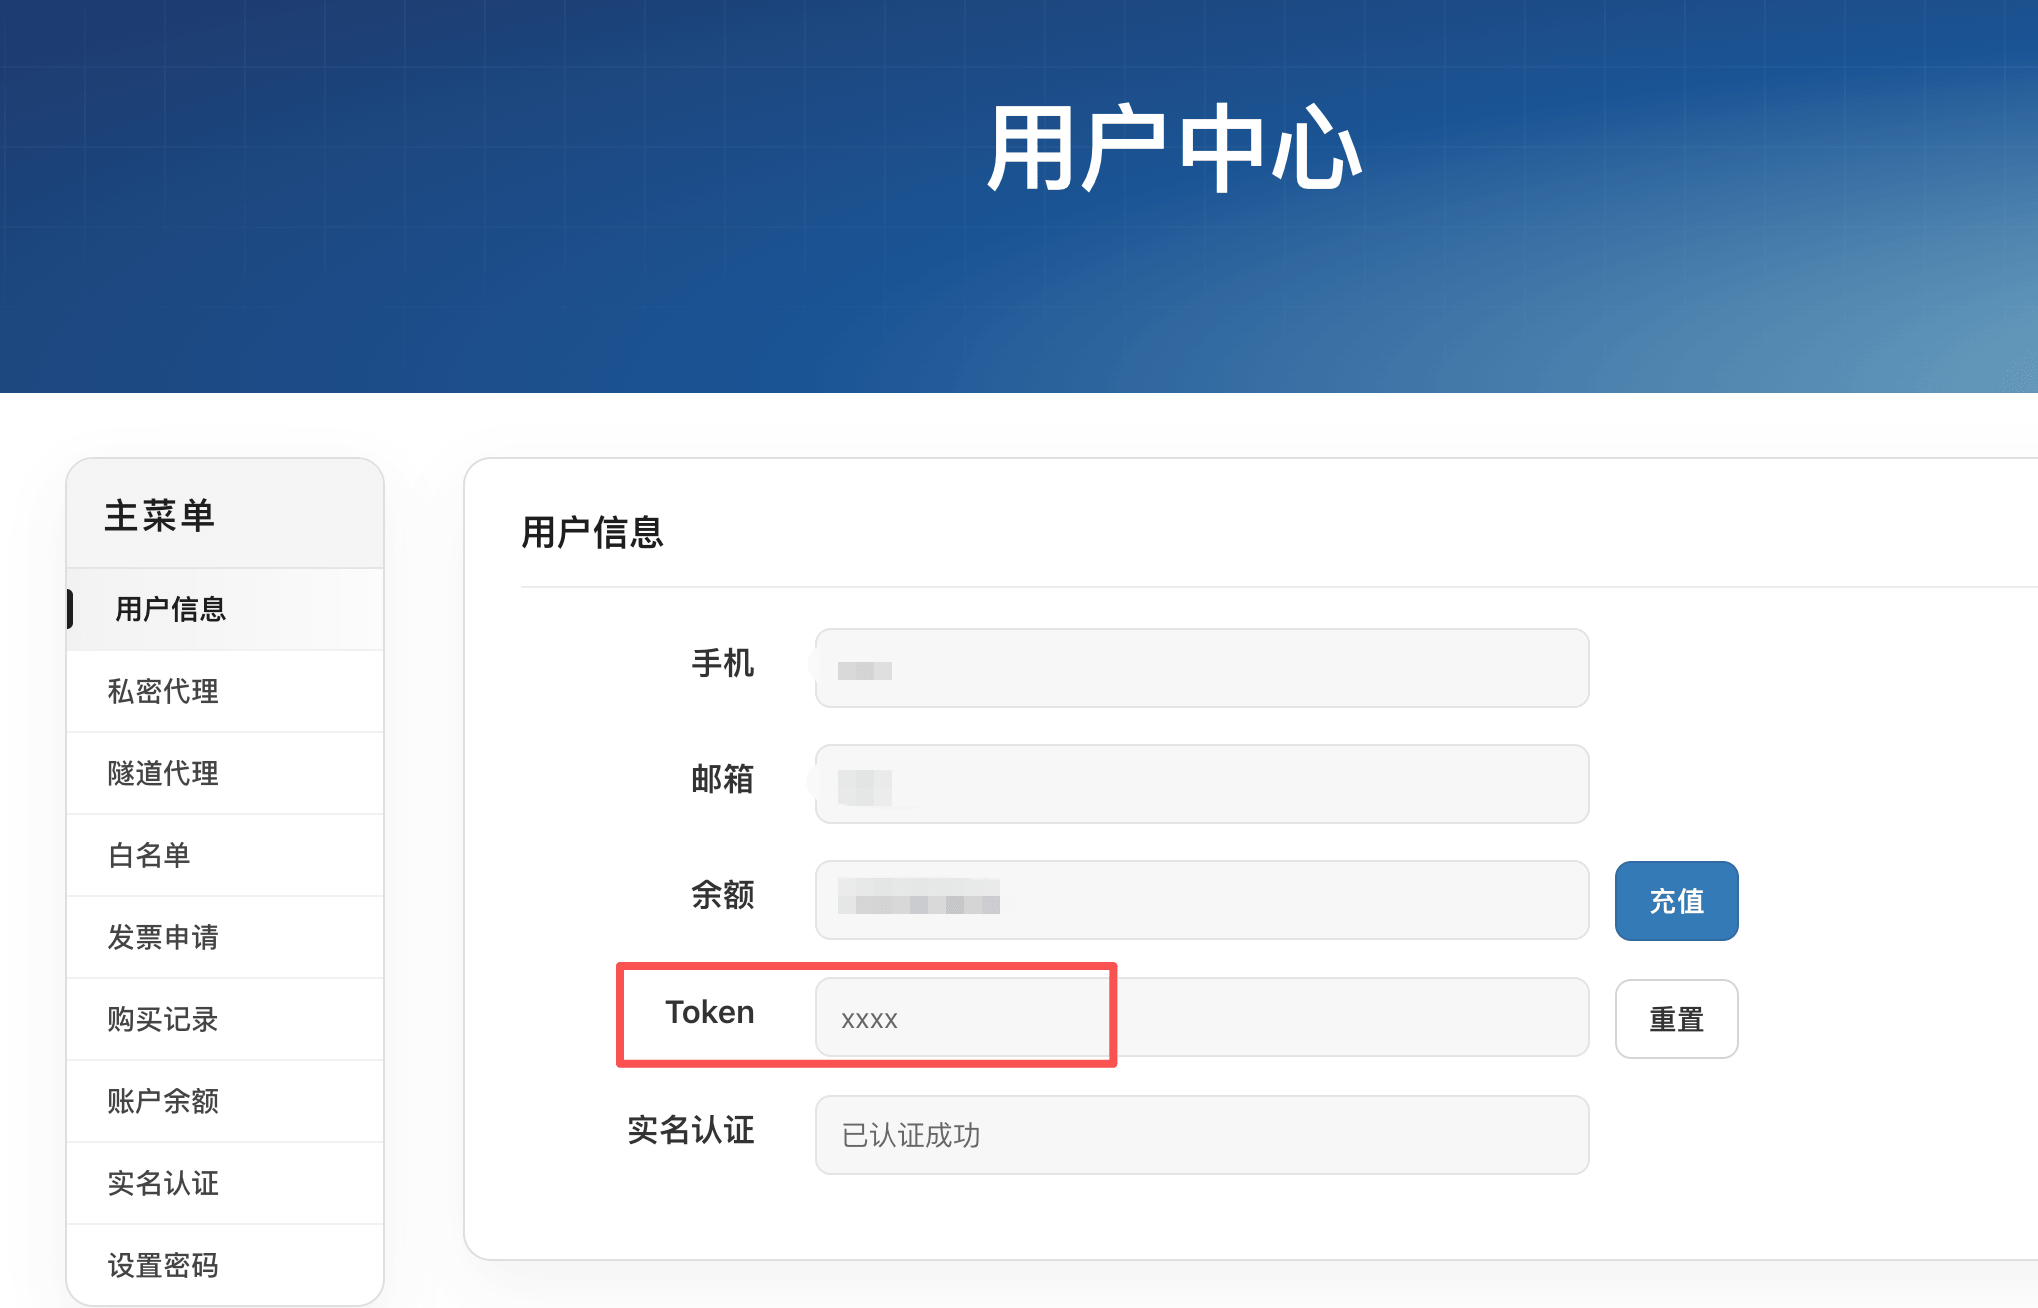This screenshot has height=1308, width=2038.
Task: Open the 发票申请 menu item
Action: 163,937
